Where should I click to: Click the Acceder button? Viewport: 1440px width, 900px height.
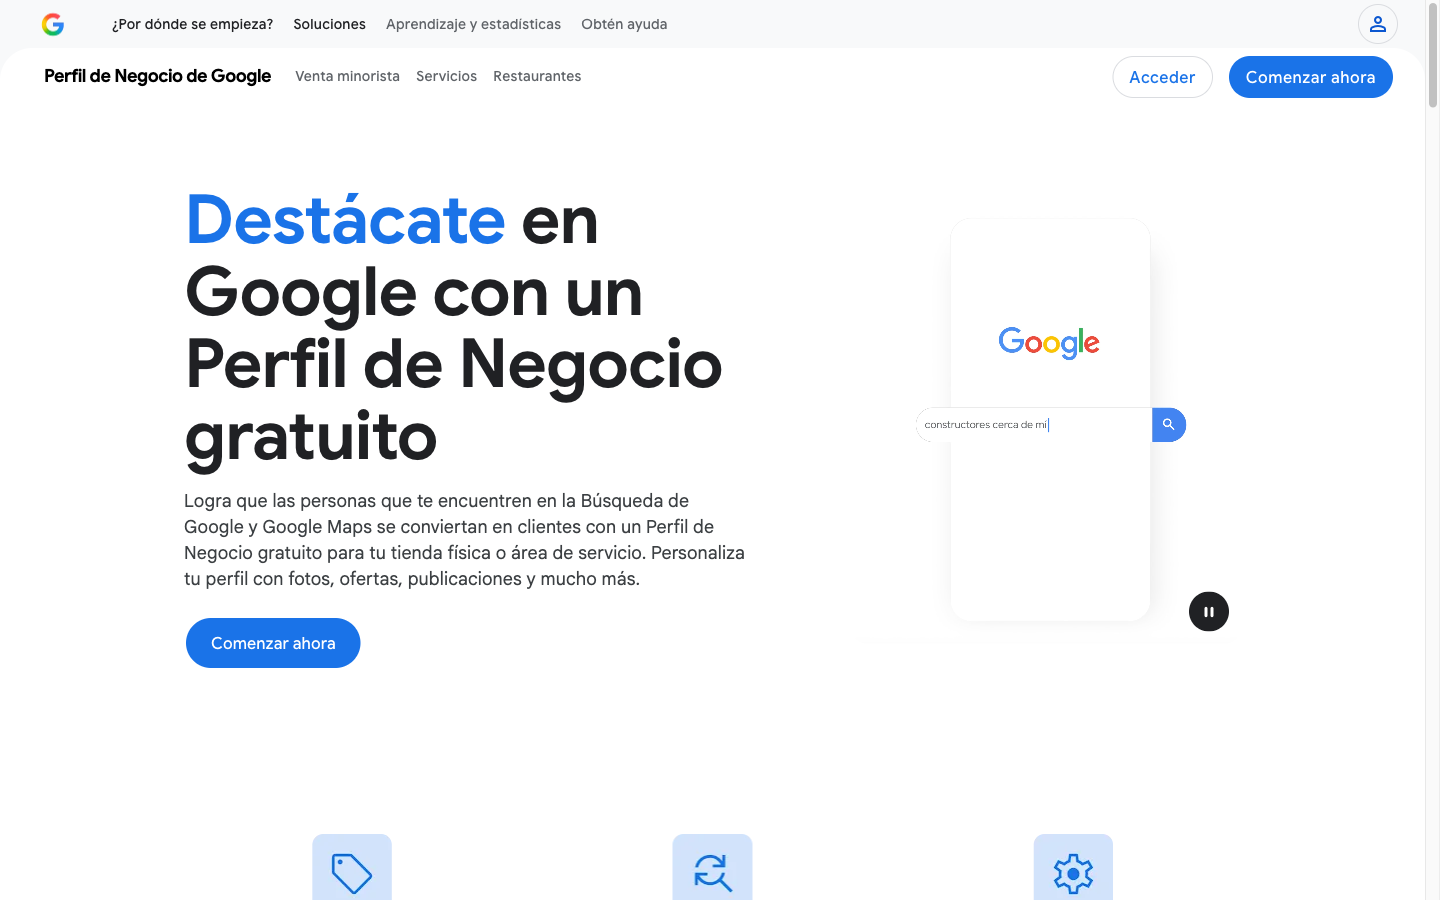1162,77
